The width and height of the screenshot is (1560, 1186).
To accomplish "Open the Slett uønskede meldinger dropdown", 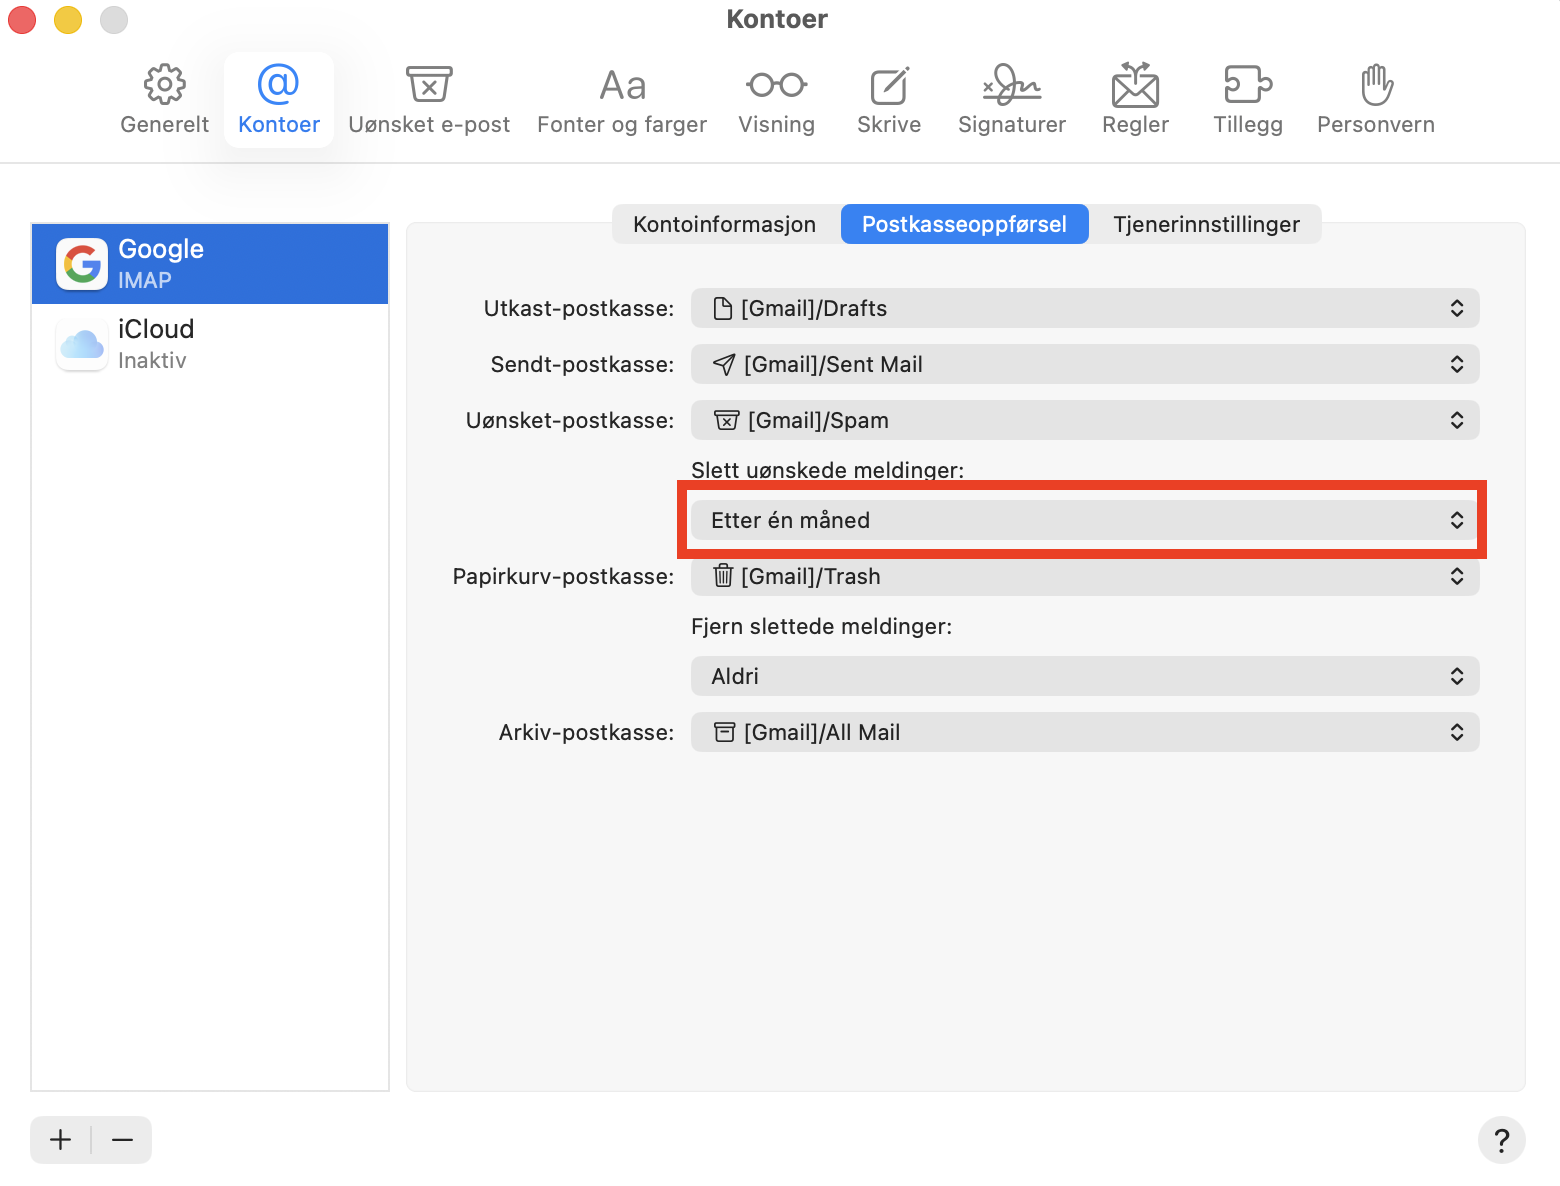I will [1085, 520].
